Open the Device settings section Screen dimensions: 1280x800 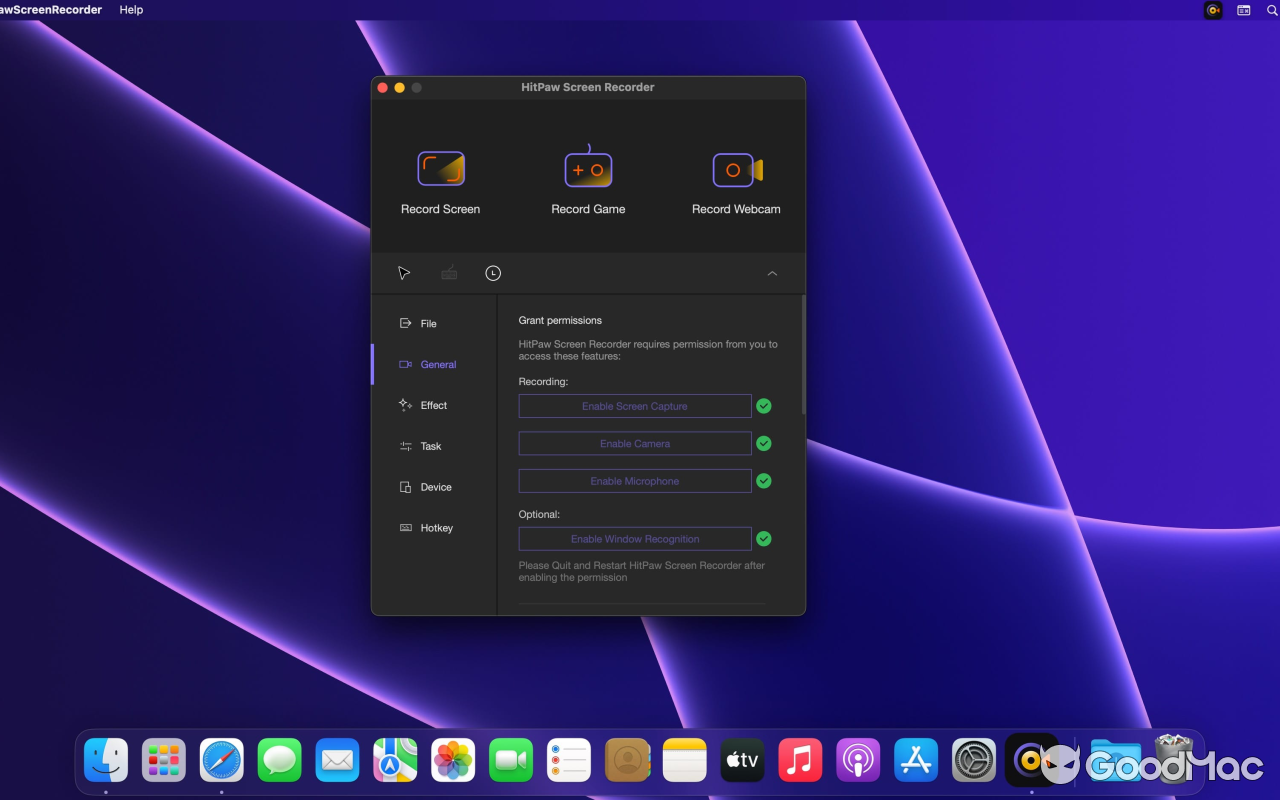tap(437, 487)
